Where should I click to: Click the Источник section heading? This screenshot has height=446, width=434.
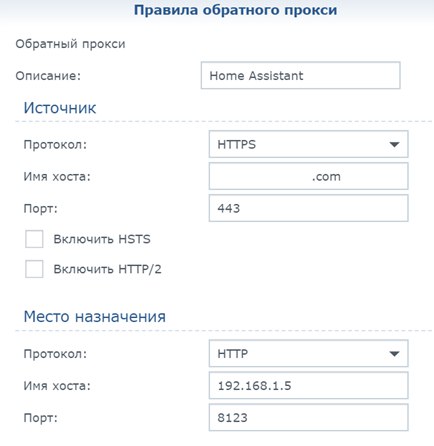click(x=60, y=108)
